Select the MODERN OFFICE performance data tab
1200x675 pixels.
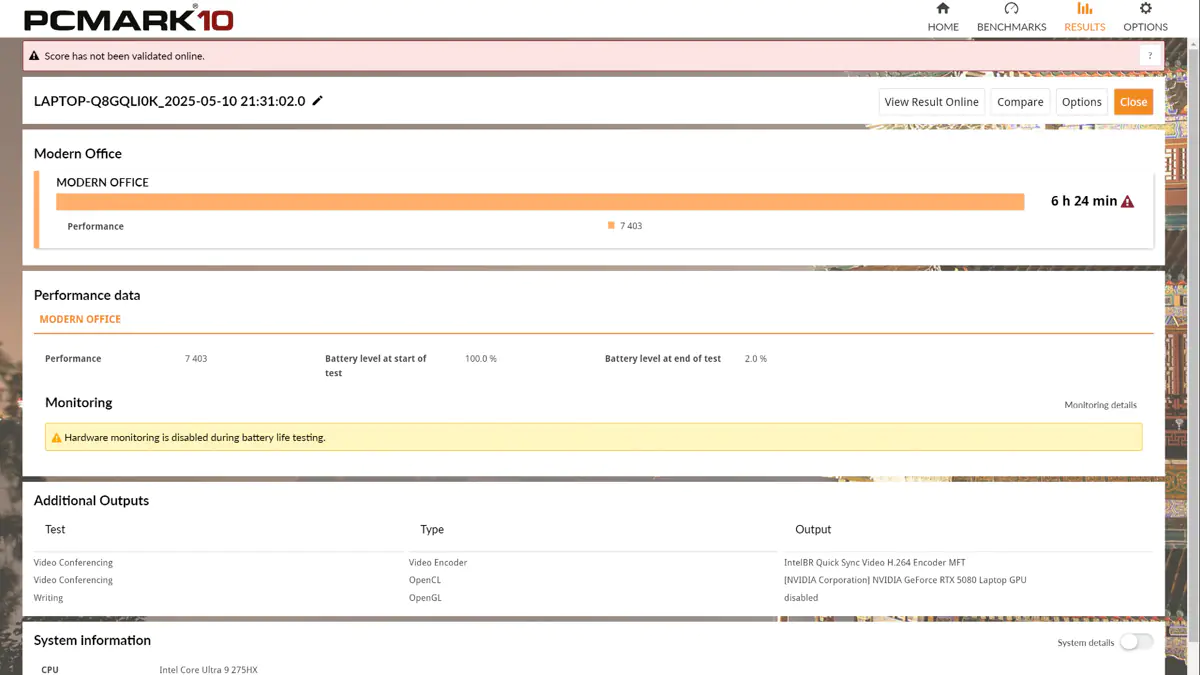click(80, 319)
